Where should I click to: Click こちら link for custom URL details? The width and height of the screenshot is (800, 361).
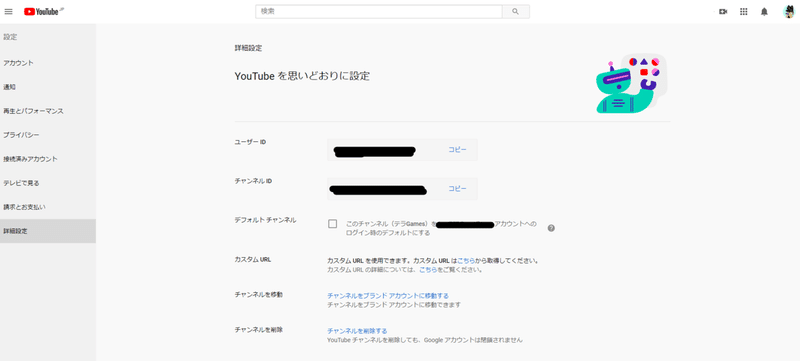coord(428,270)
